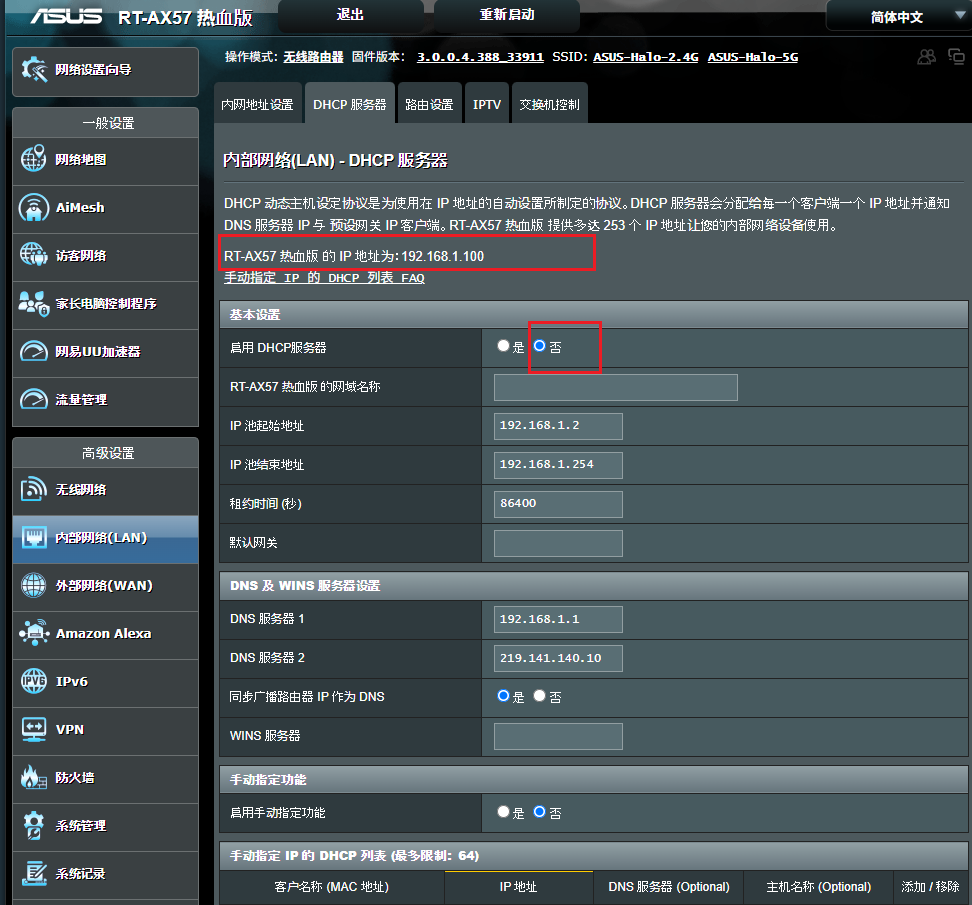This screenshot has width=972, height=905.
Task: Click the firmware version link
Action: (x=480, y=57)
